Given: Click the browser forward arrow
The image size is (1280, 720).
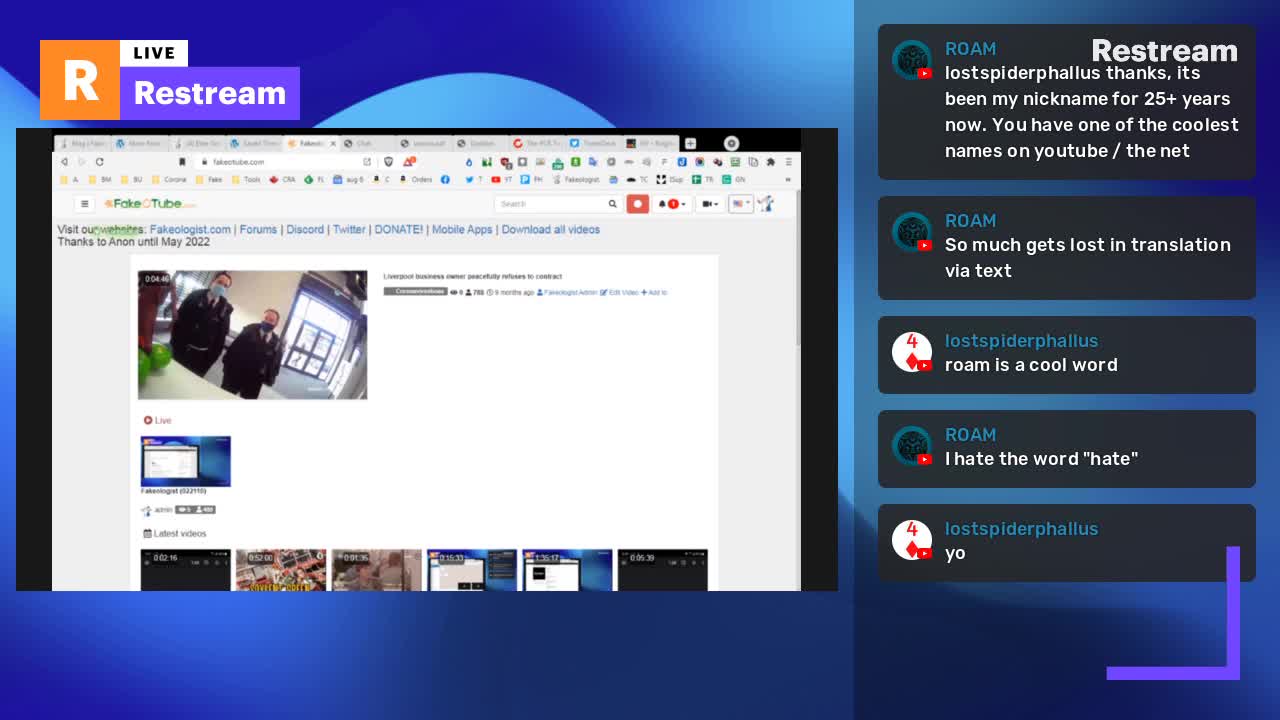Looking at the screenshot, I should pos(82,161).
